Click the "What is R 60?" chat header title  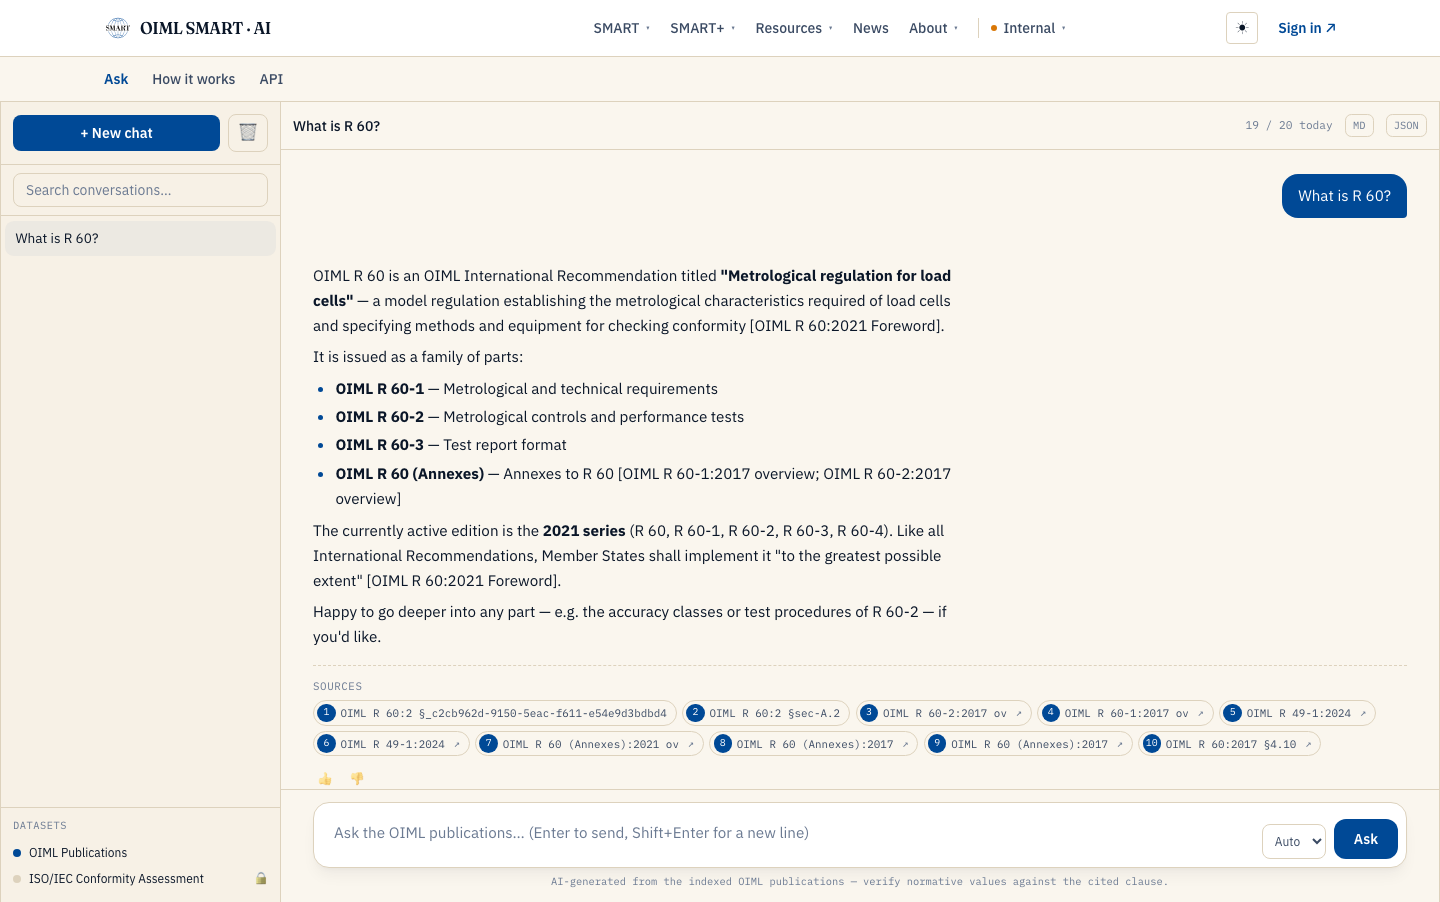coord(336,126)
